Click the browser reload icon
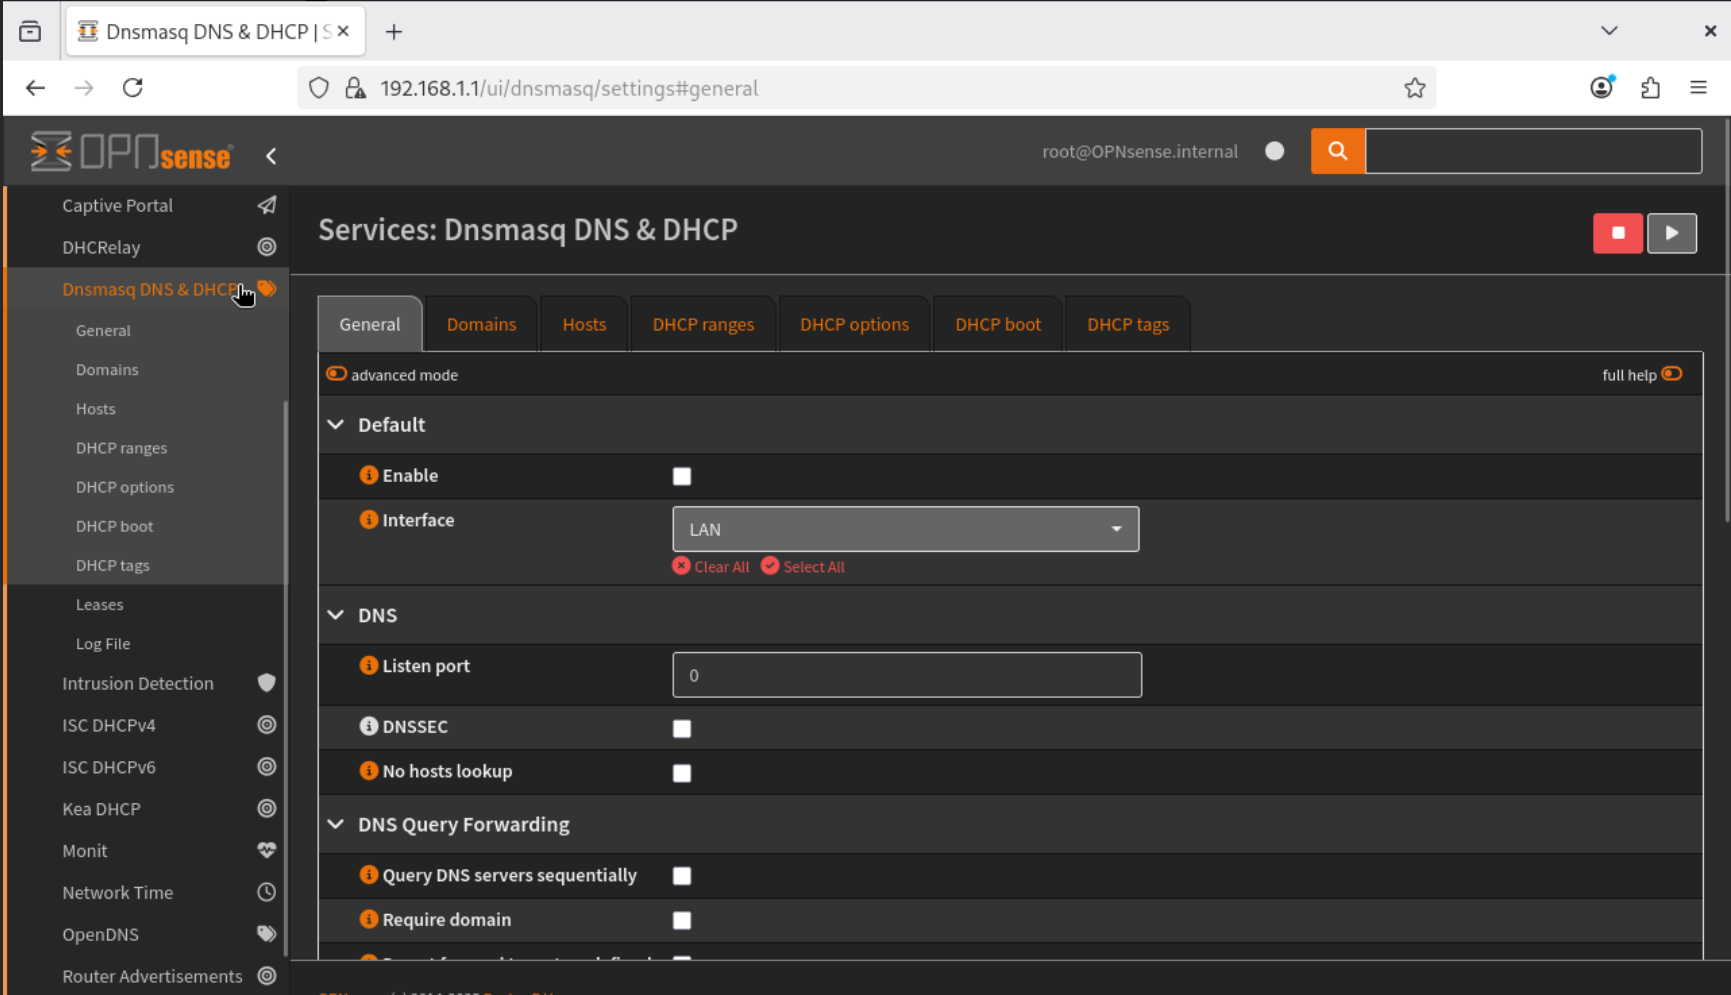 [133, 88]
